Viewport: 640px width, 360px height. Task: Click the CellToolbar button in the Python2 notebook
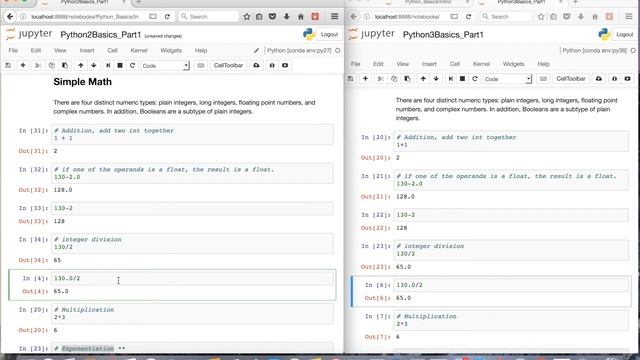229,65
